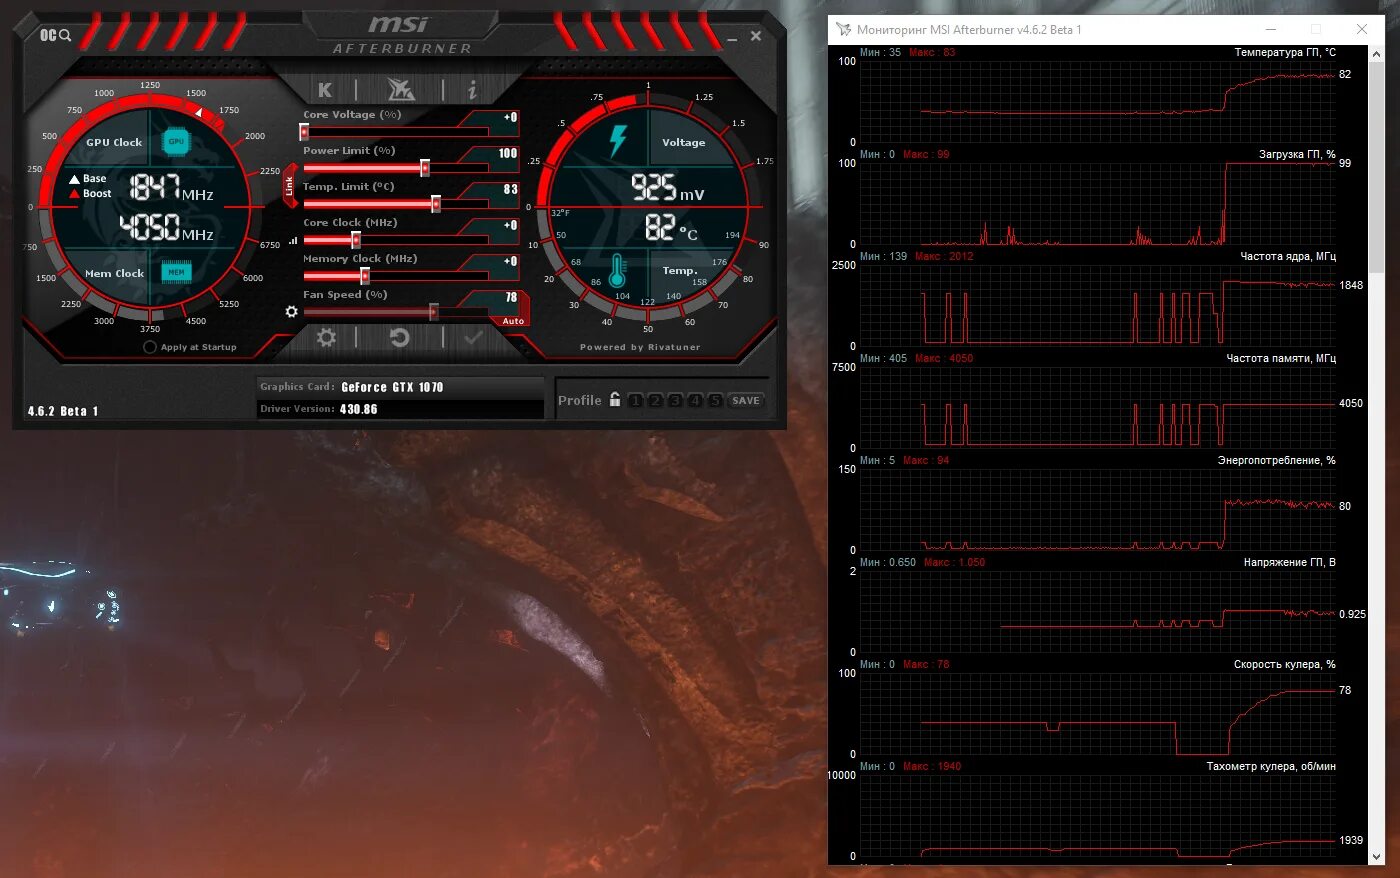Open the settings gear below the sliders
1400x878 pixels.
pyautogui.click(x=326, y=338)
